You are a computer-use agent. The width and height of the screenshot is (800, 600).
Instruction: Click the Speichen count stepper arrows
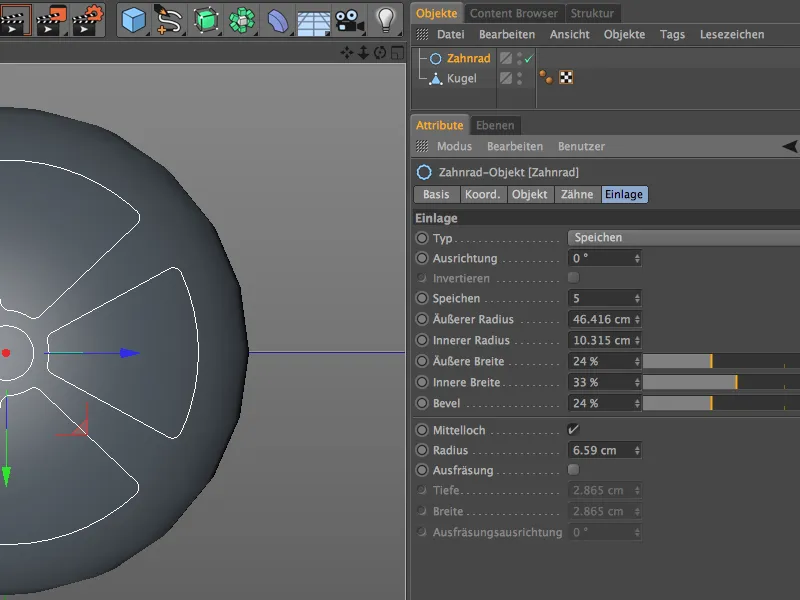pos(637,298)
